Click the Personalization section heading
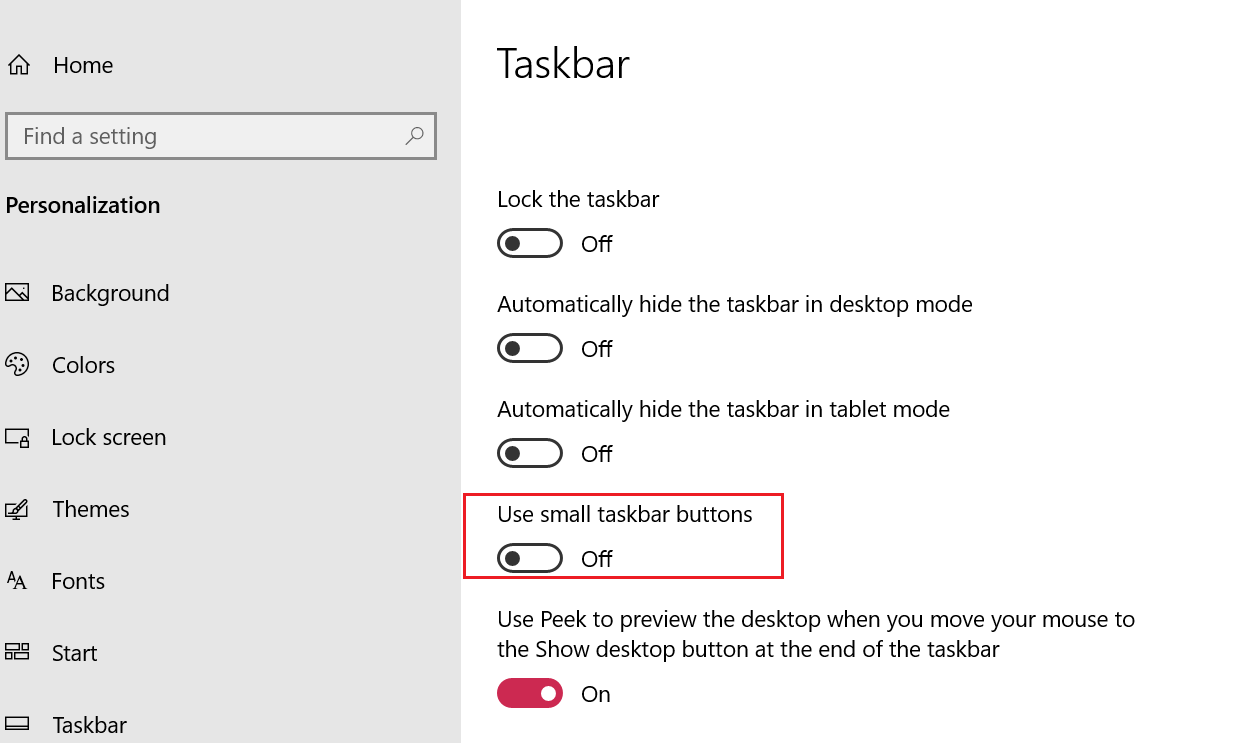This screenshot has height=743, width=1236. click(x=83, y=205)
